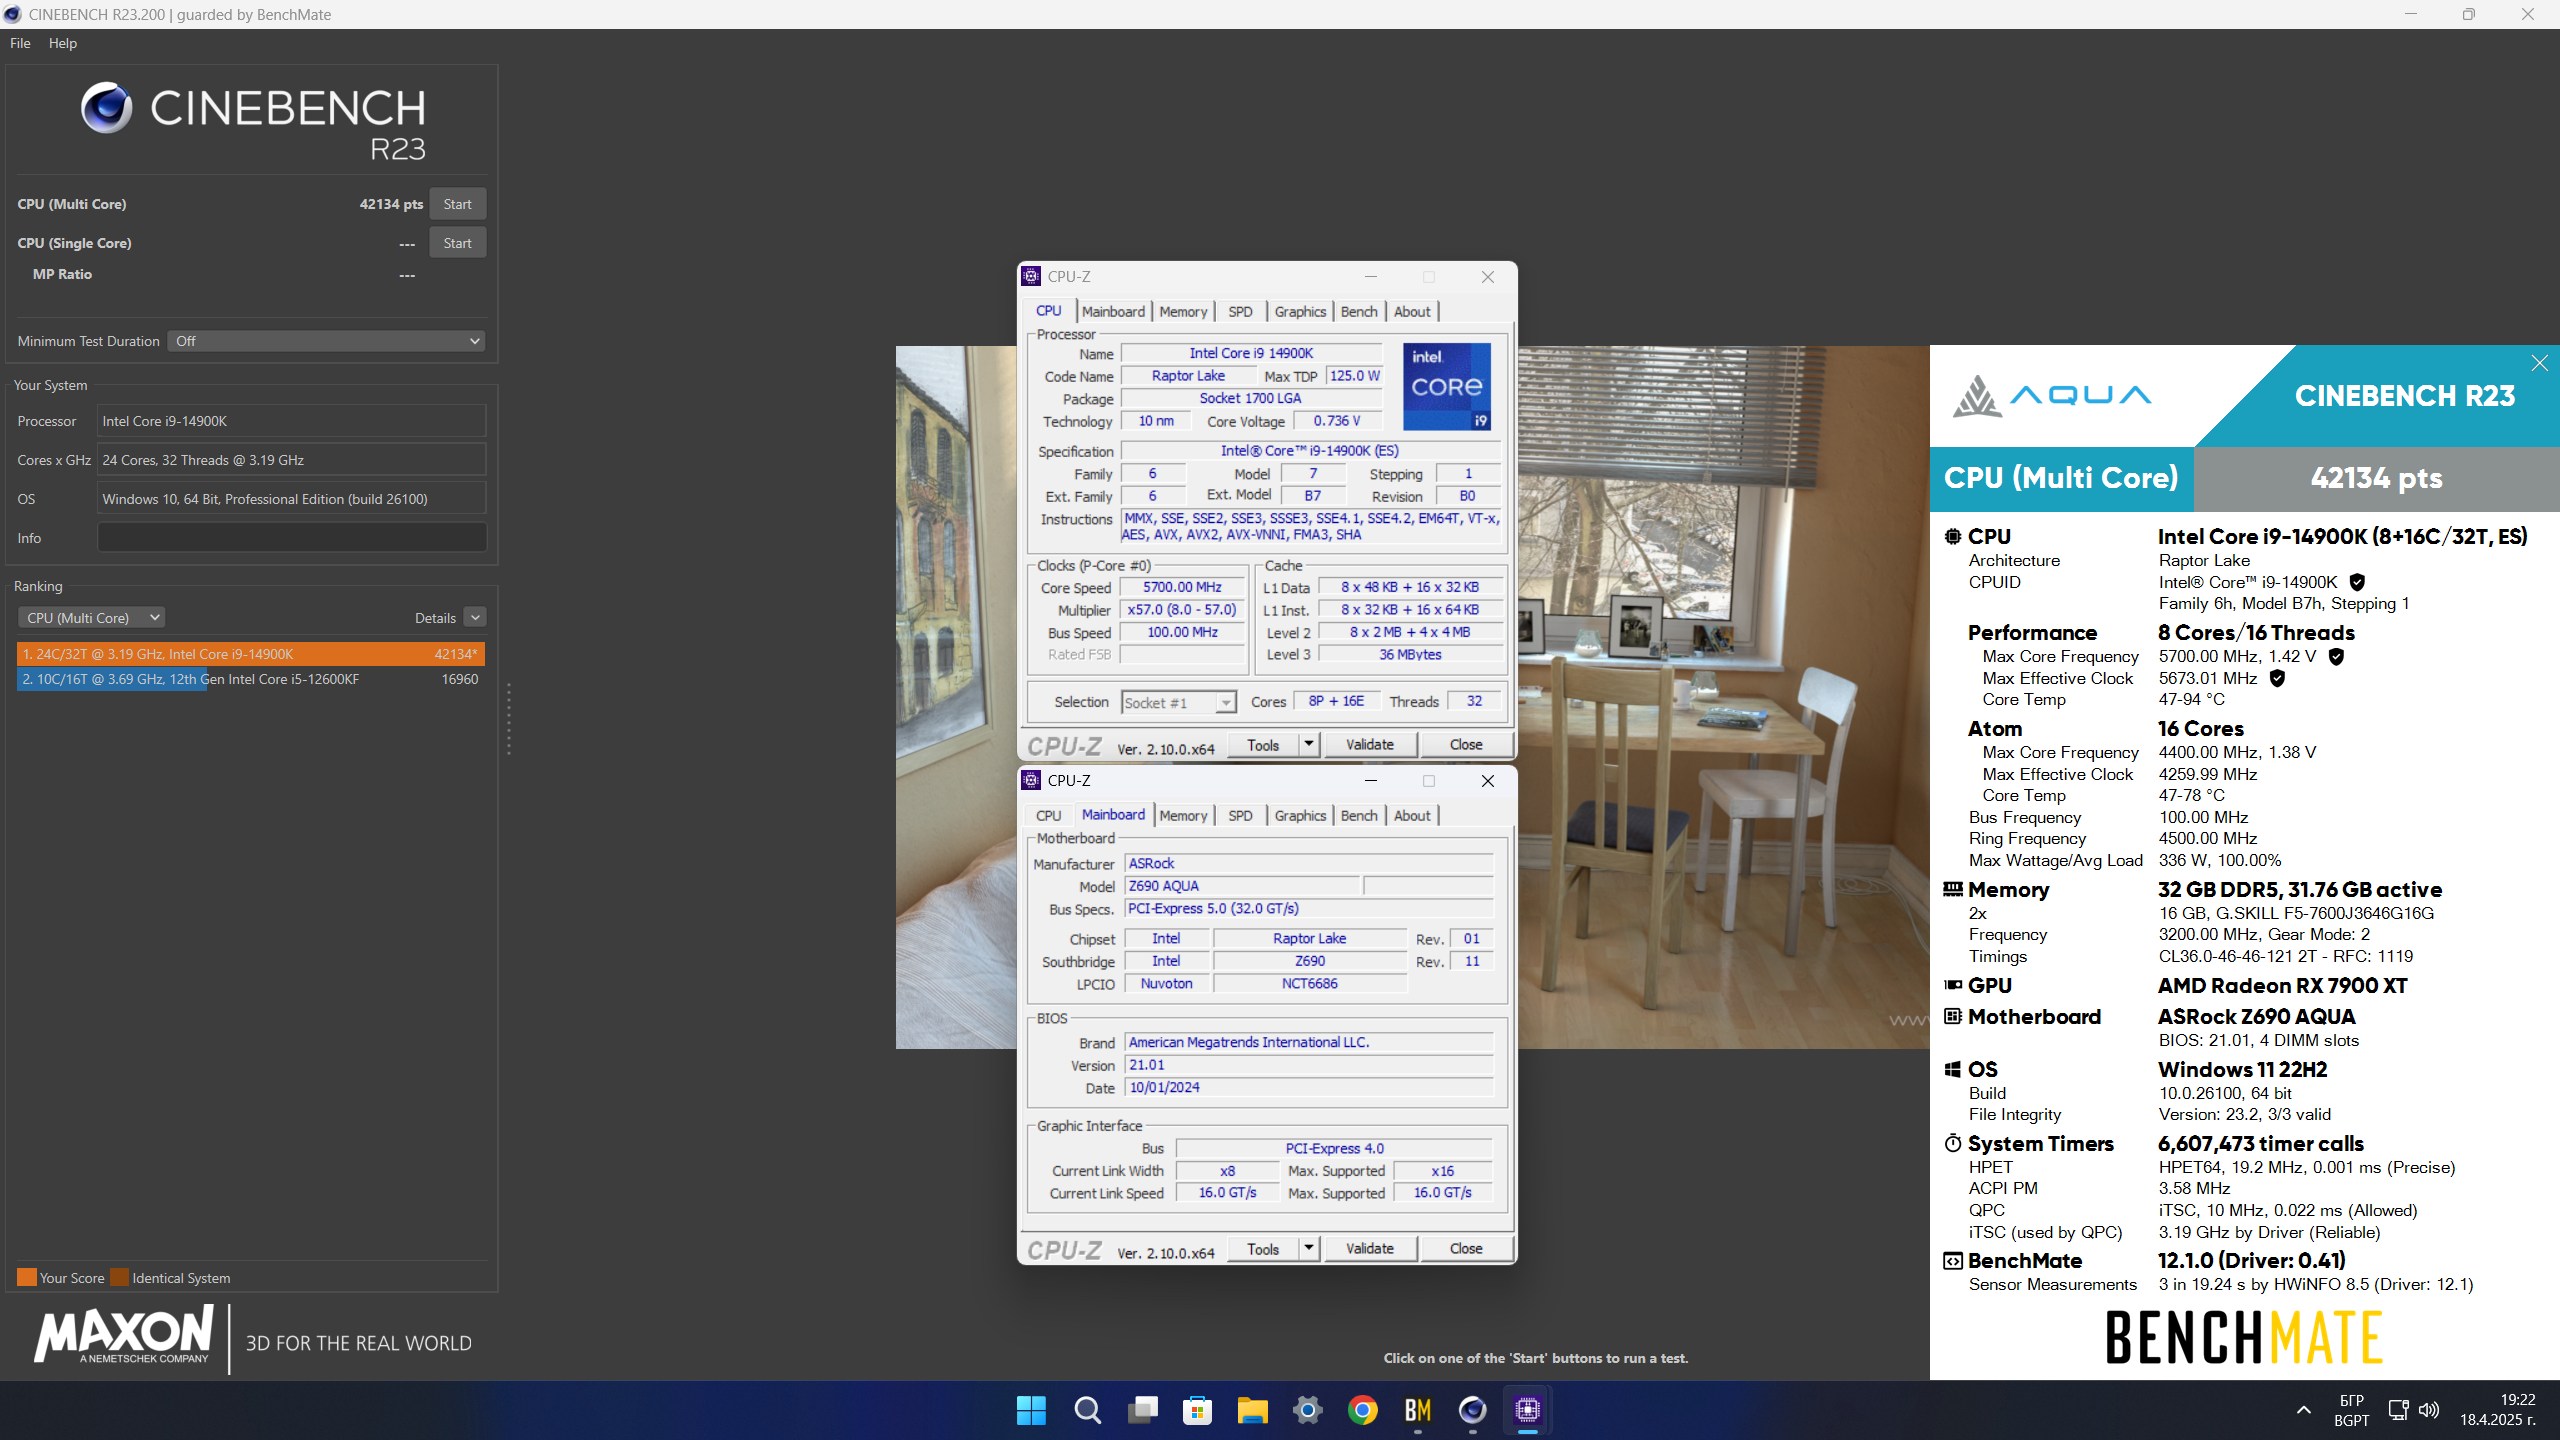Click panel resize grip dots beside ranking
The image size is (2560, 1440).
tap(509, 719)
